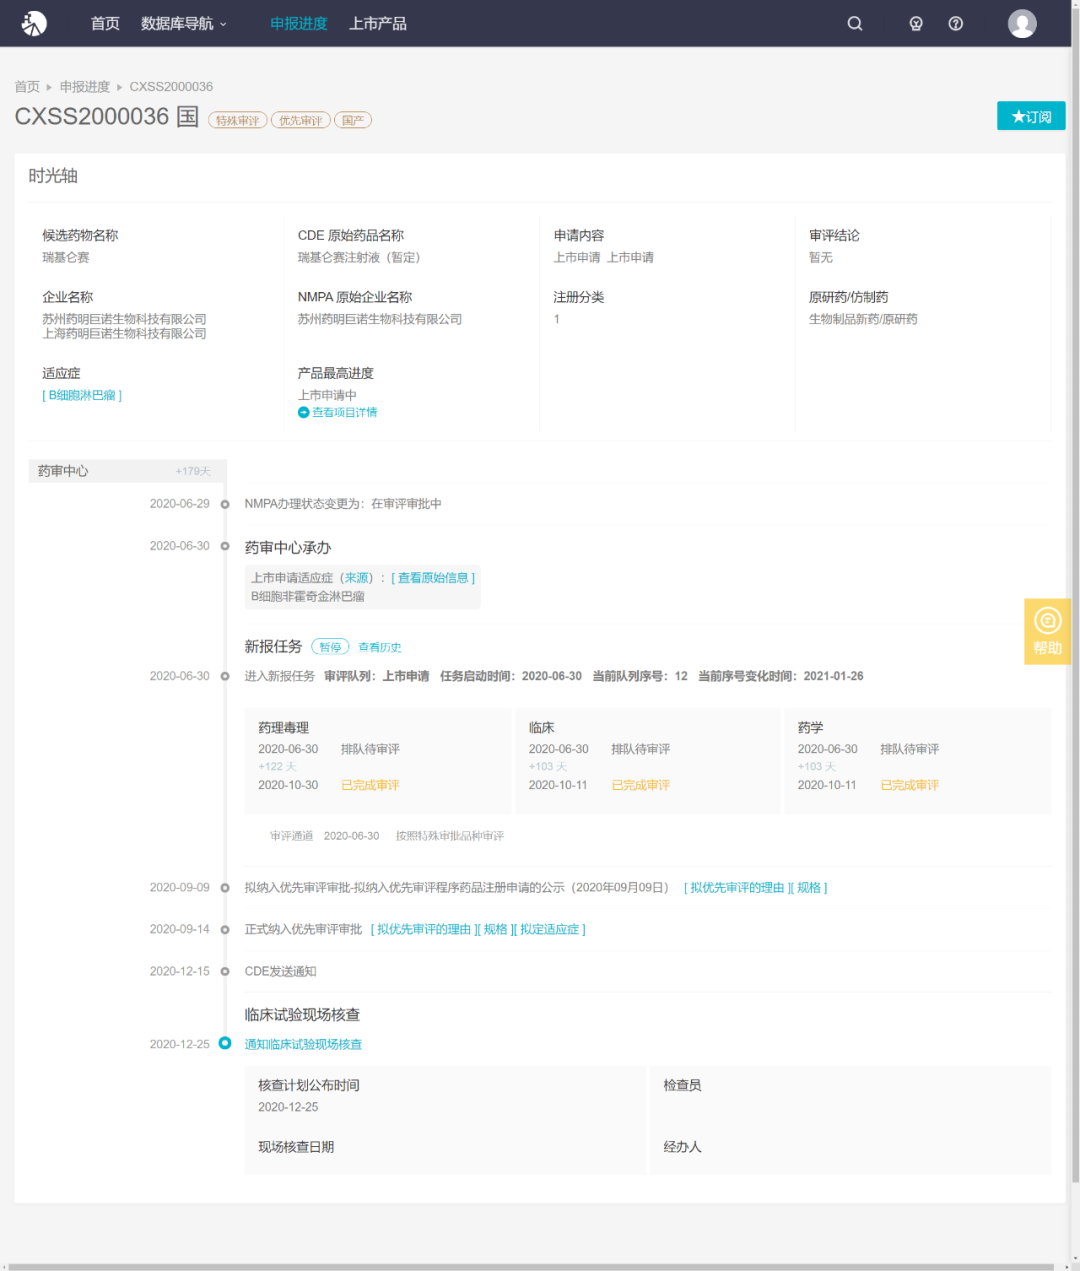Click the ★订阅 subscribe button
Viewport: 1080px width, 1271px height.
[1031, 116]
